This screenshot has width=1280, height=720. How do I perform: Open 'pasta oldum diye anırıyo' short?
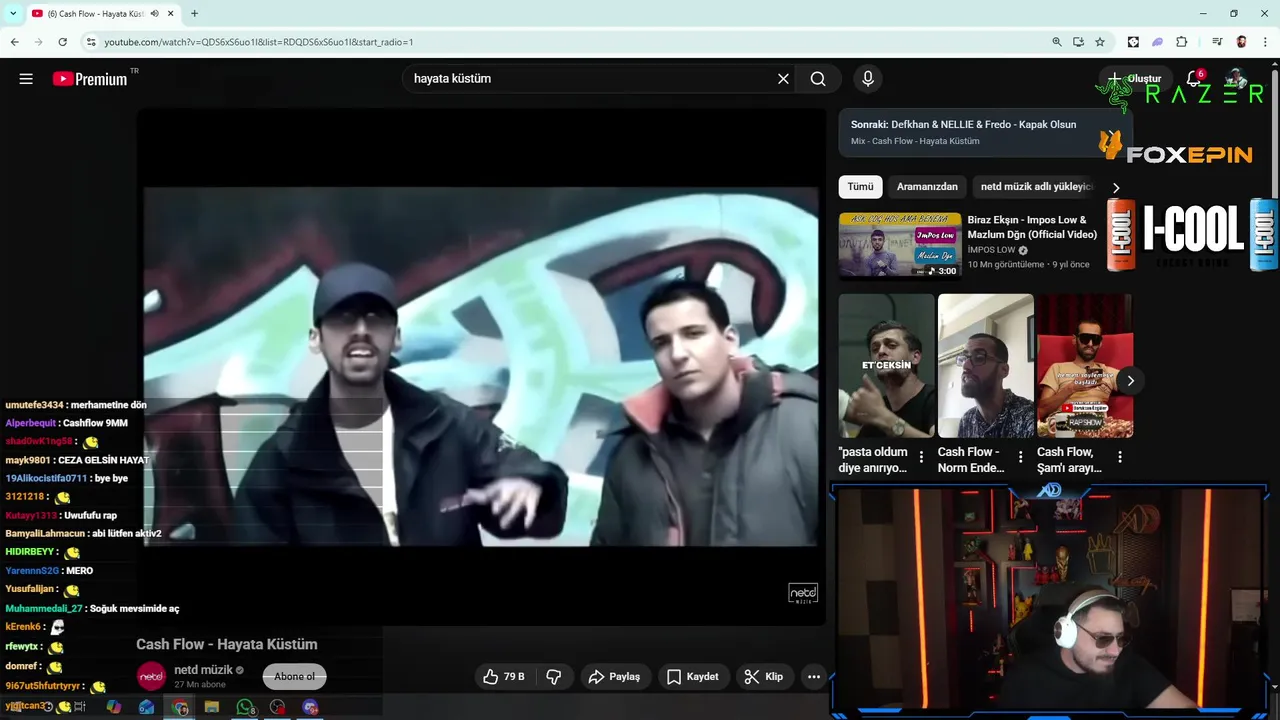886,366
